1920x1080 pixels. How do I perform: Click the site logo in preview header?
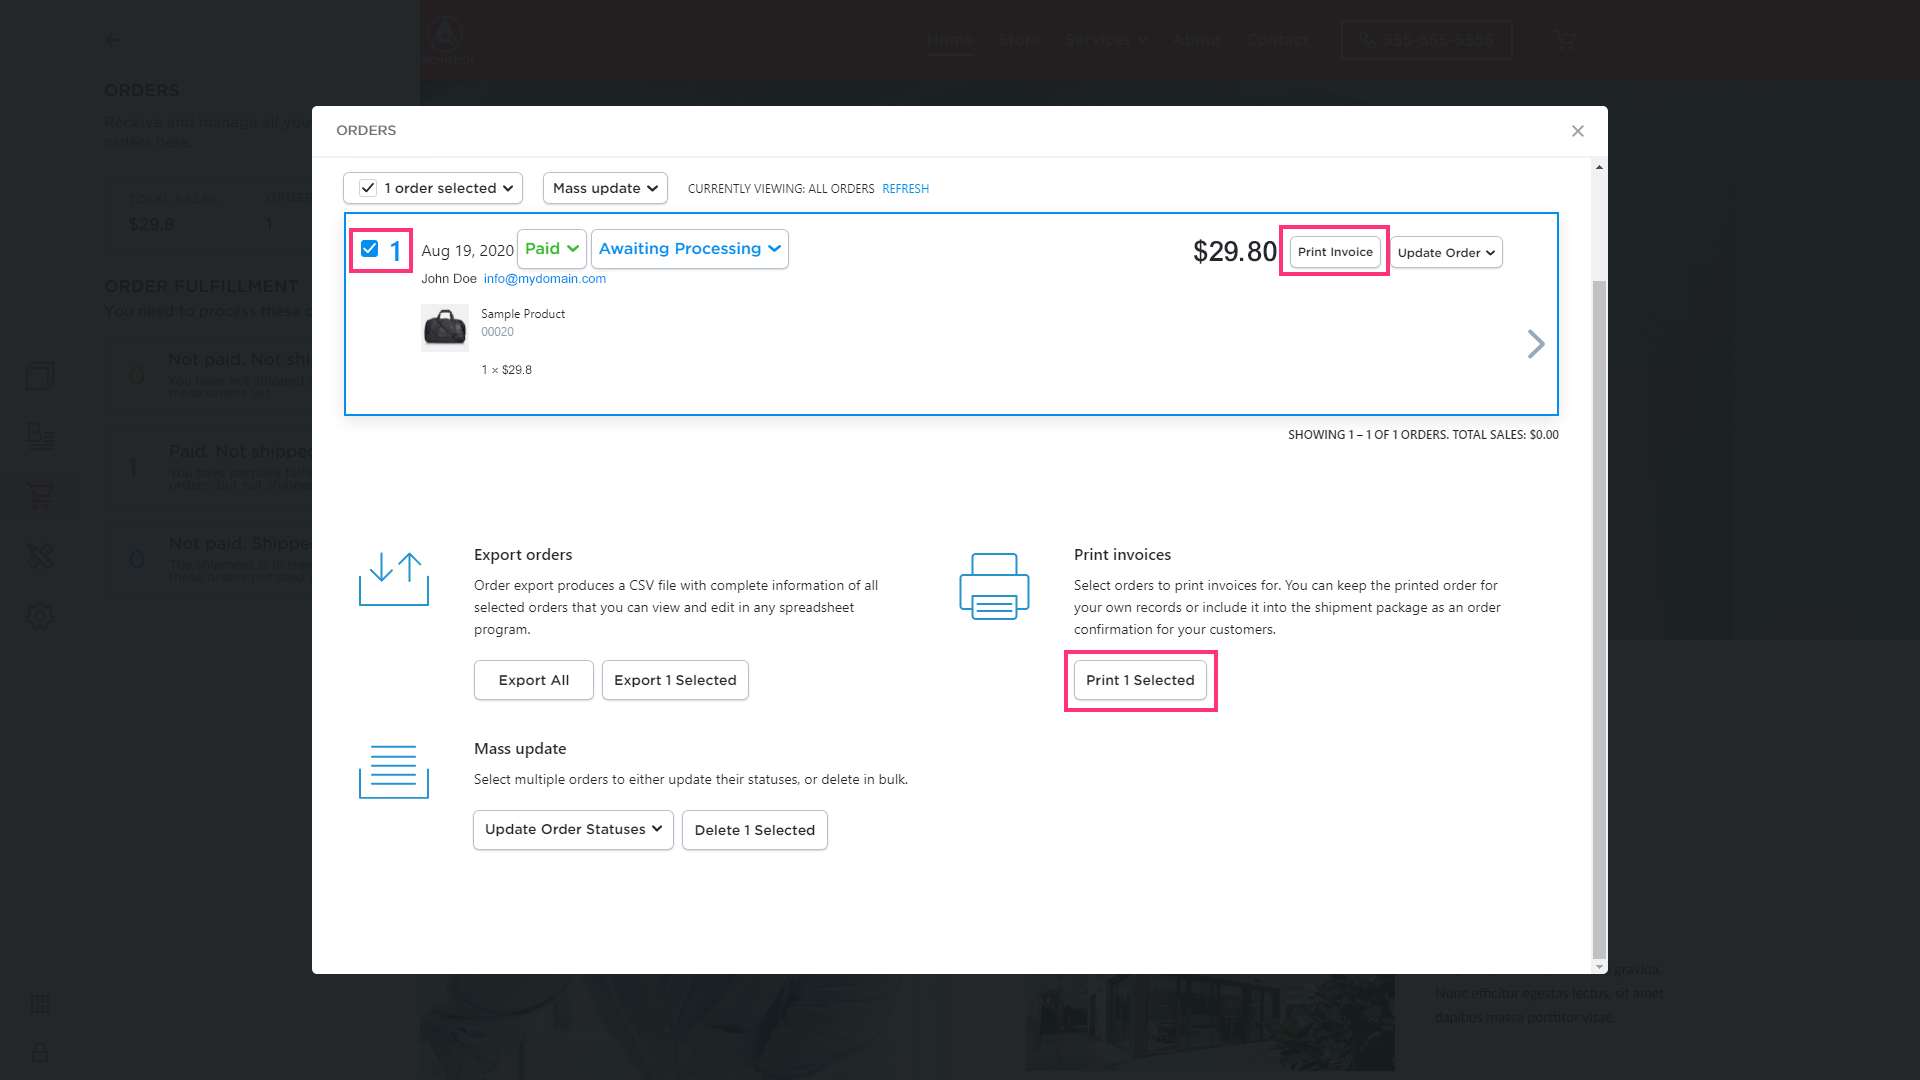pos(446,40)
